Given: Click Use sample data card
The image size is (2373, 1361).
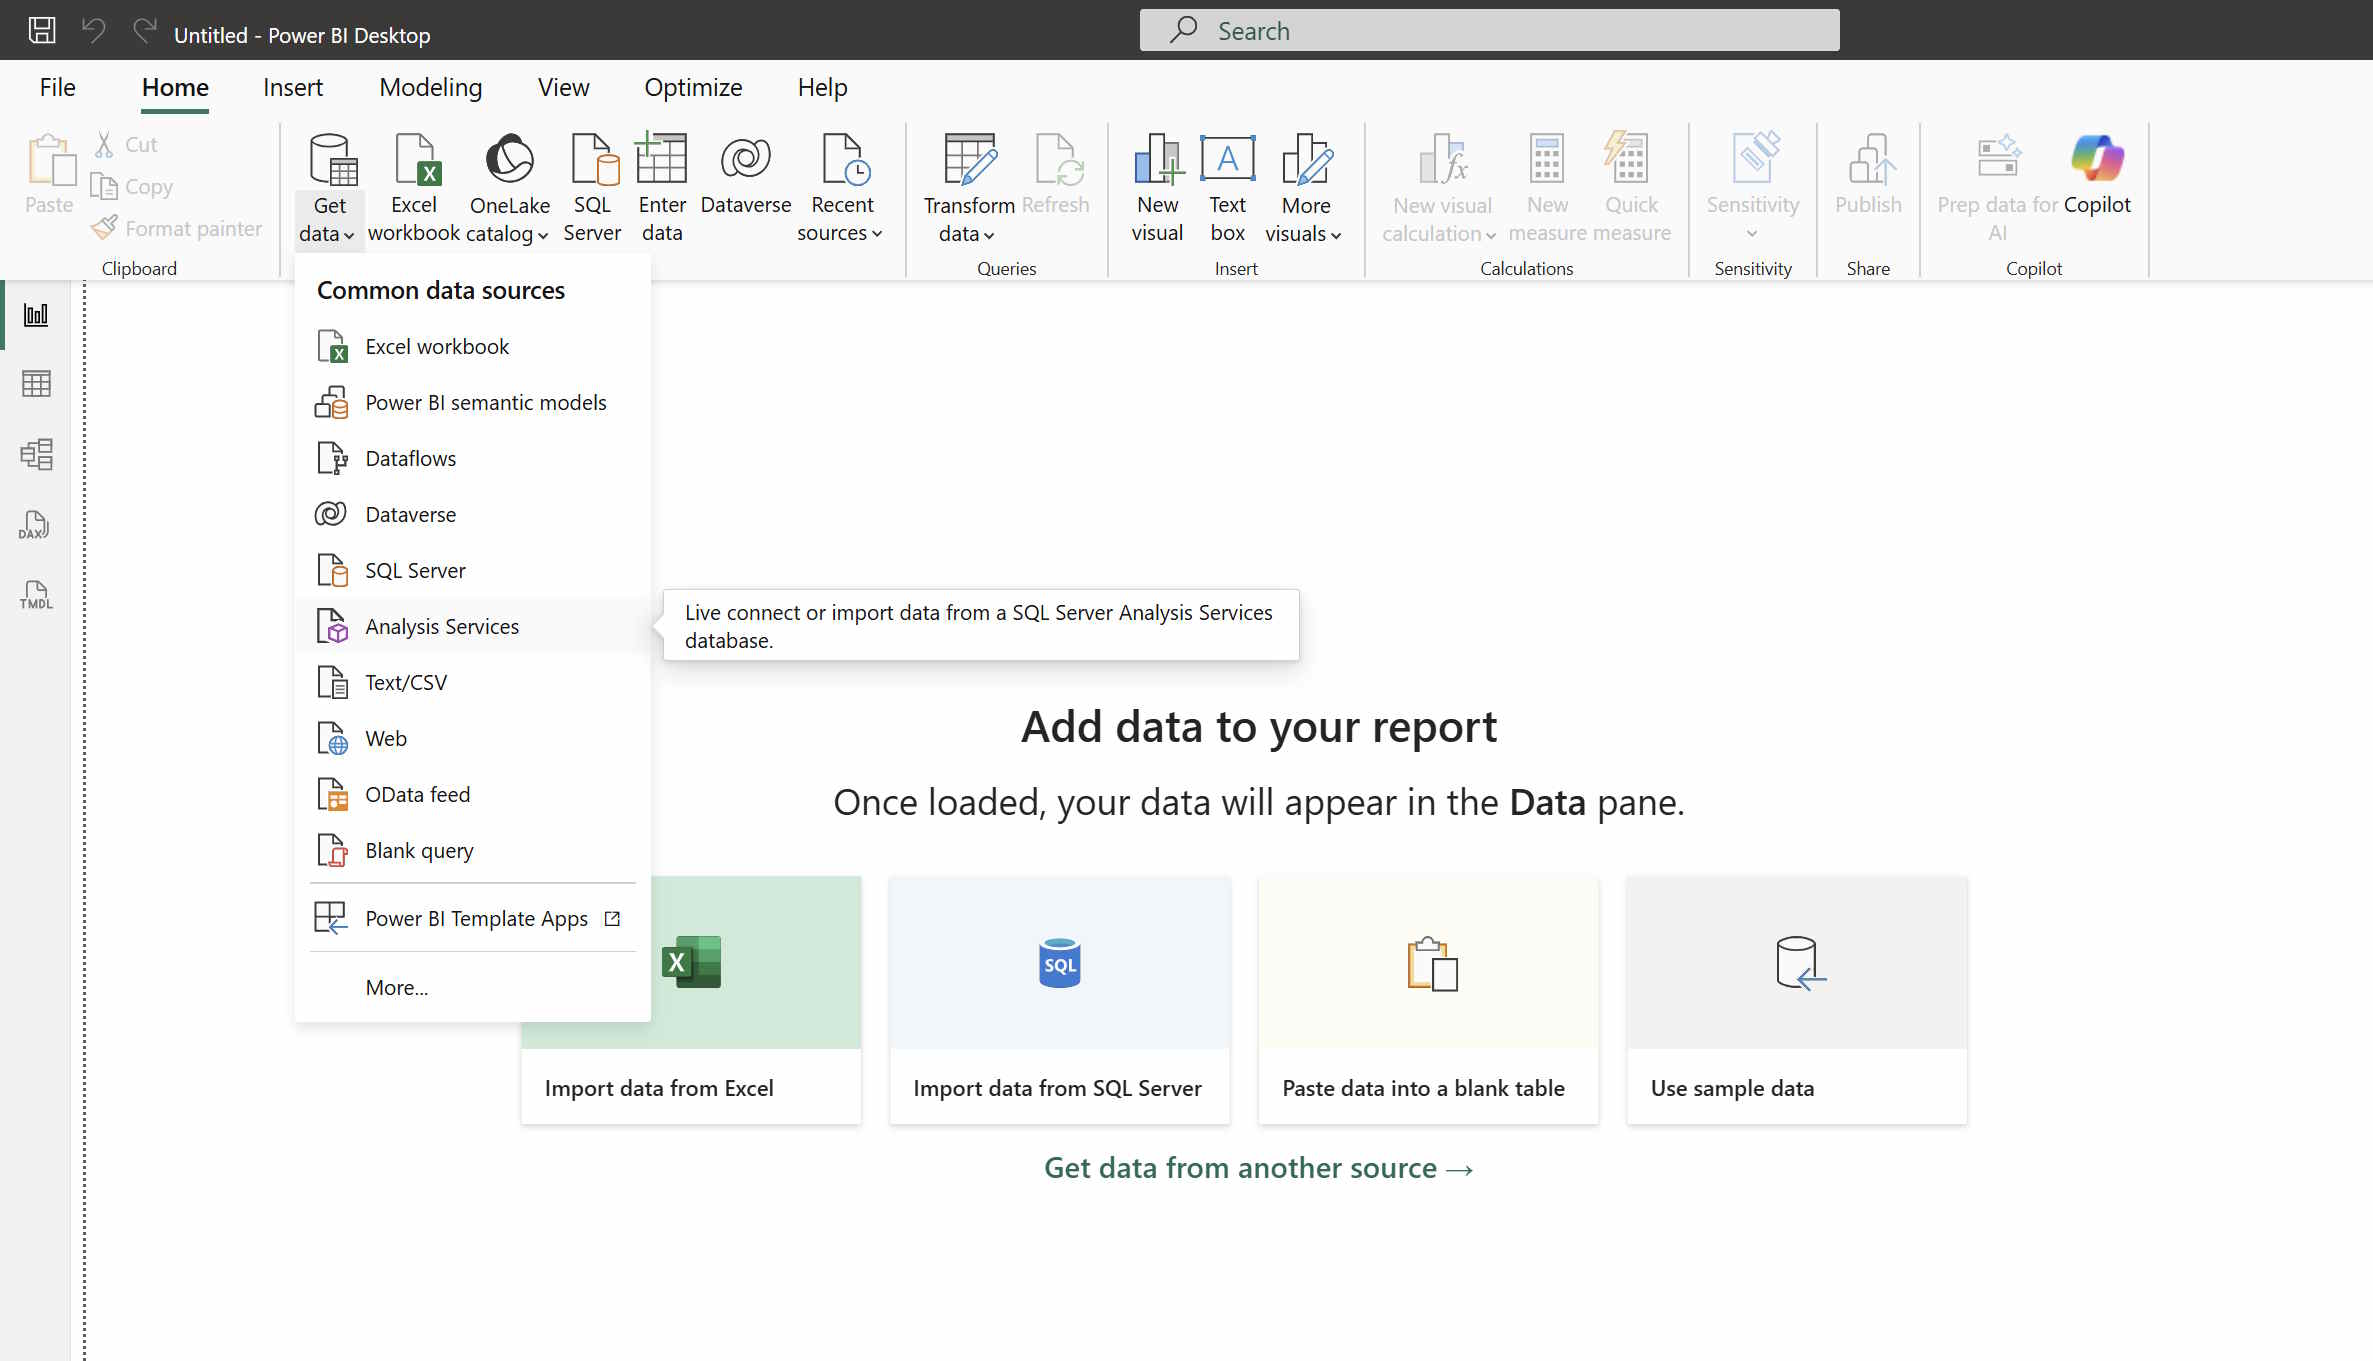Looking at the screenshot, I should click(1797, 1000).
